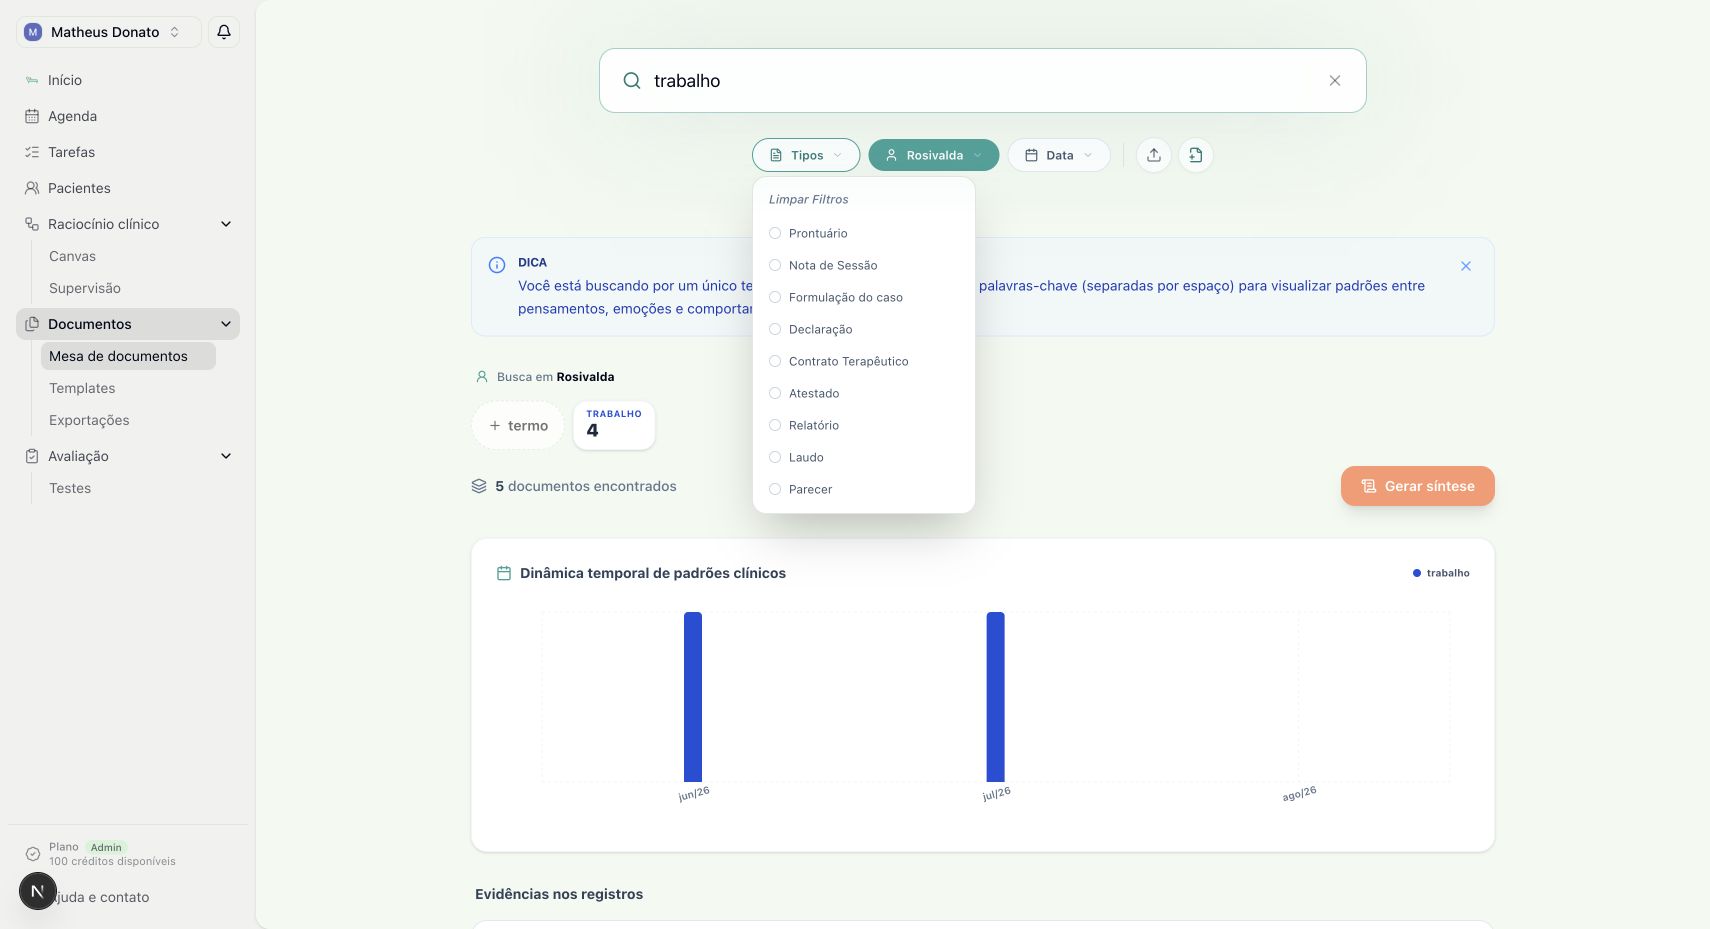Select the Prontuário radio option
1710x929 pixels.
pyautogui.click(x=774, y=233)
